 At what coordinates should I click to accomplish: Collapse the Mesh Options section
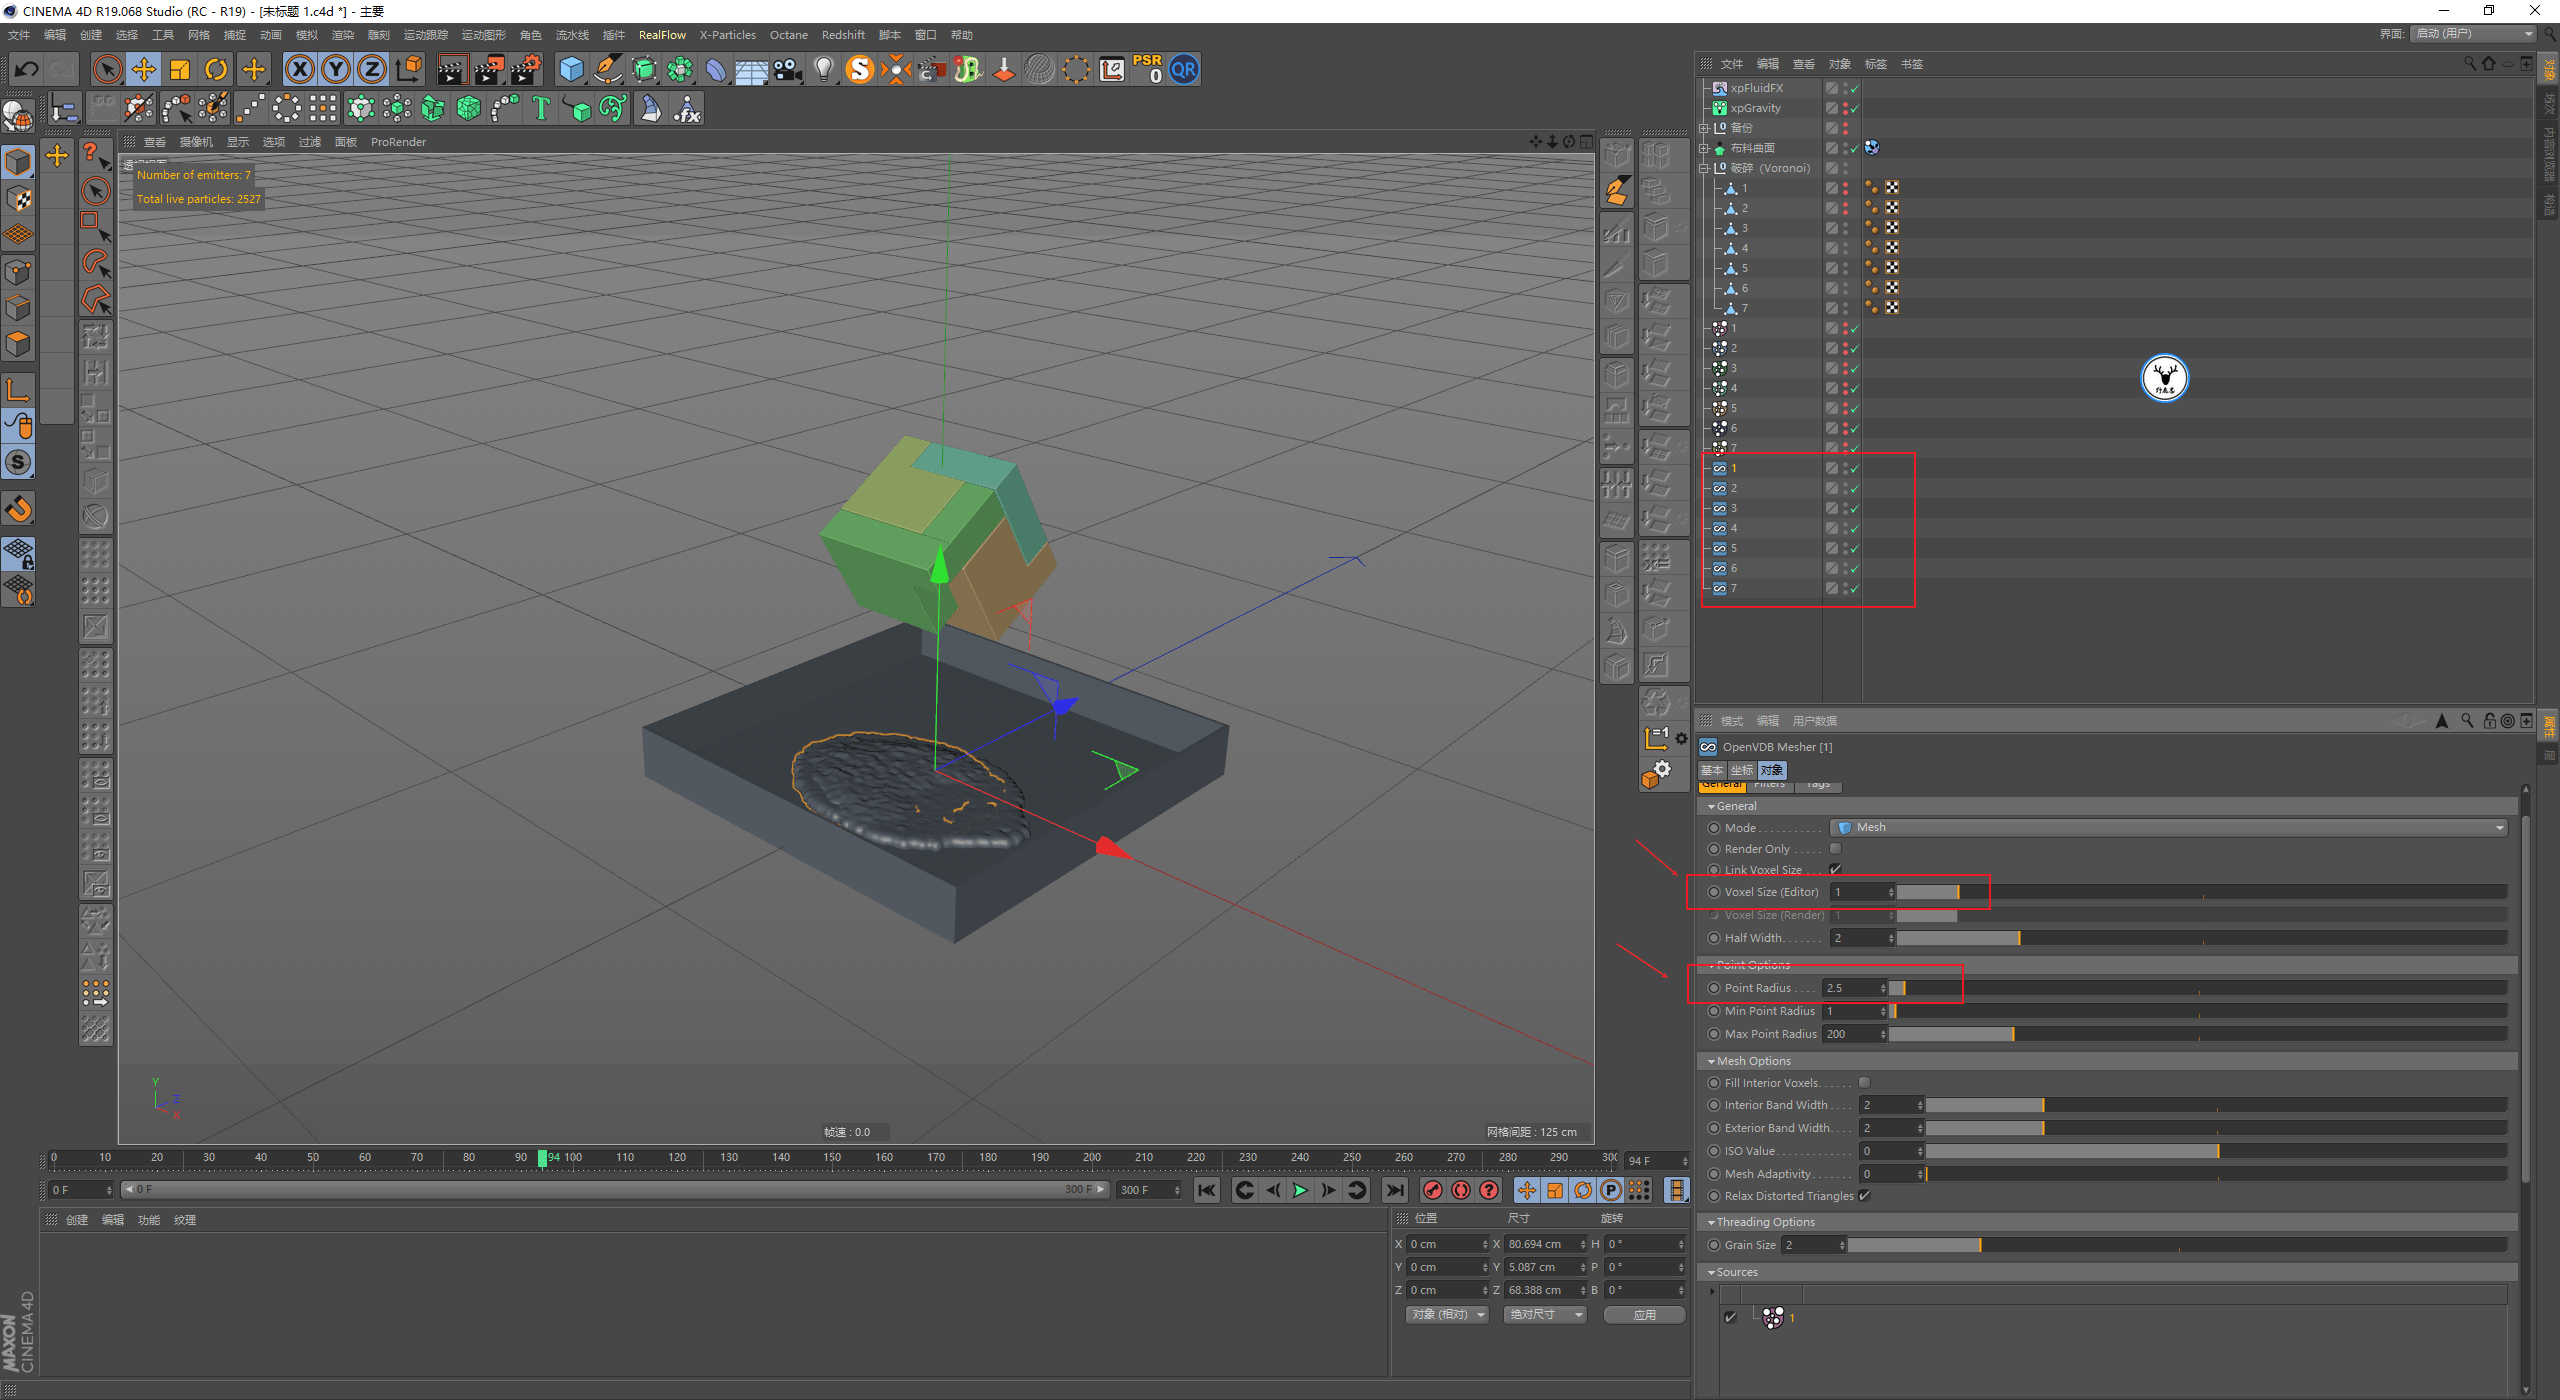pyautogui.click(x=1712, y=1062)
